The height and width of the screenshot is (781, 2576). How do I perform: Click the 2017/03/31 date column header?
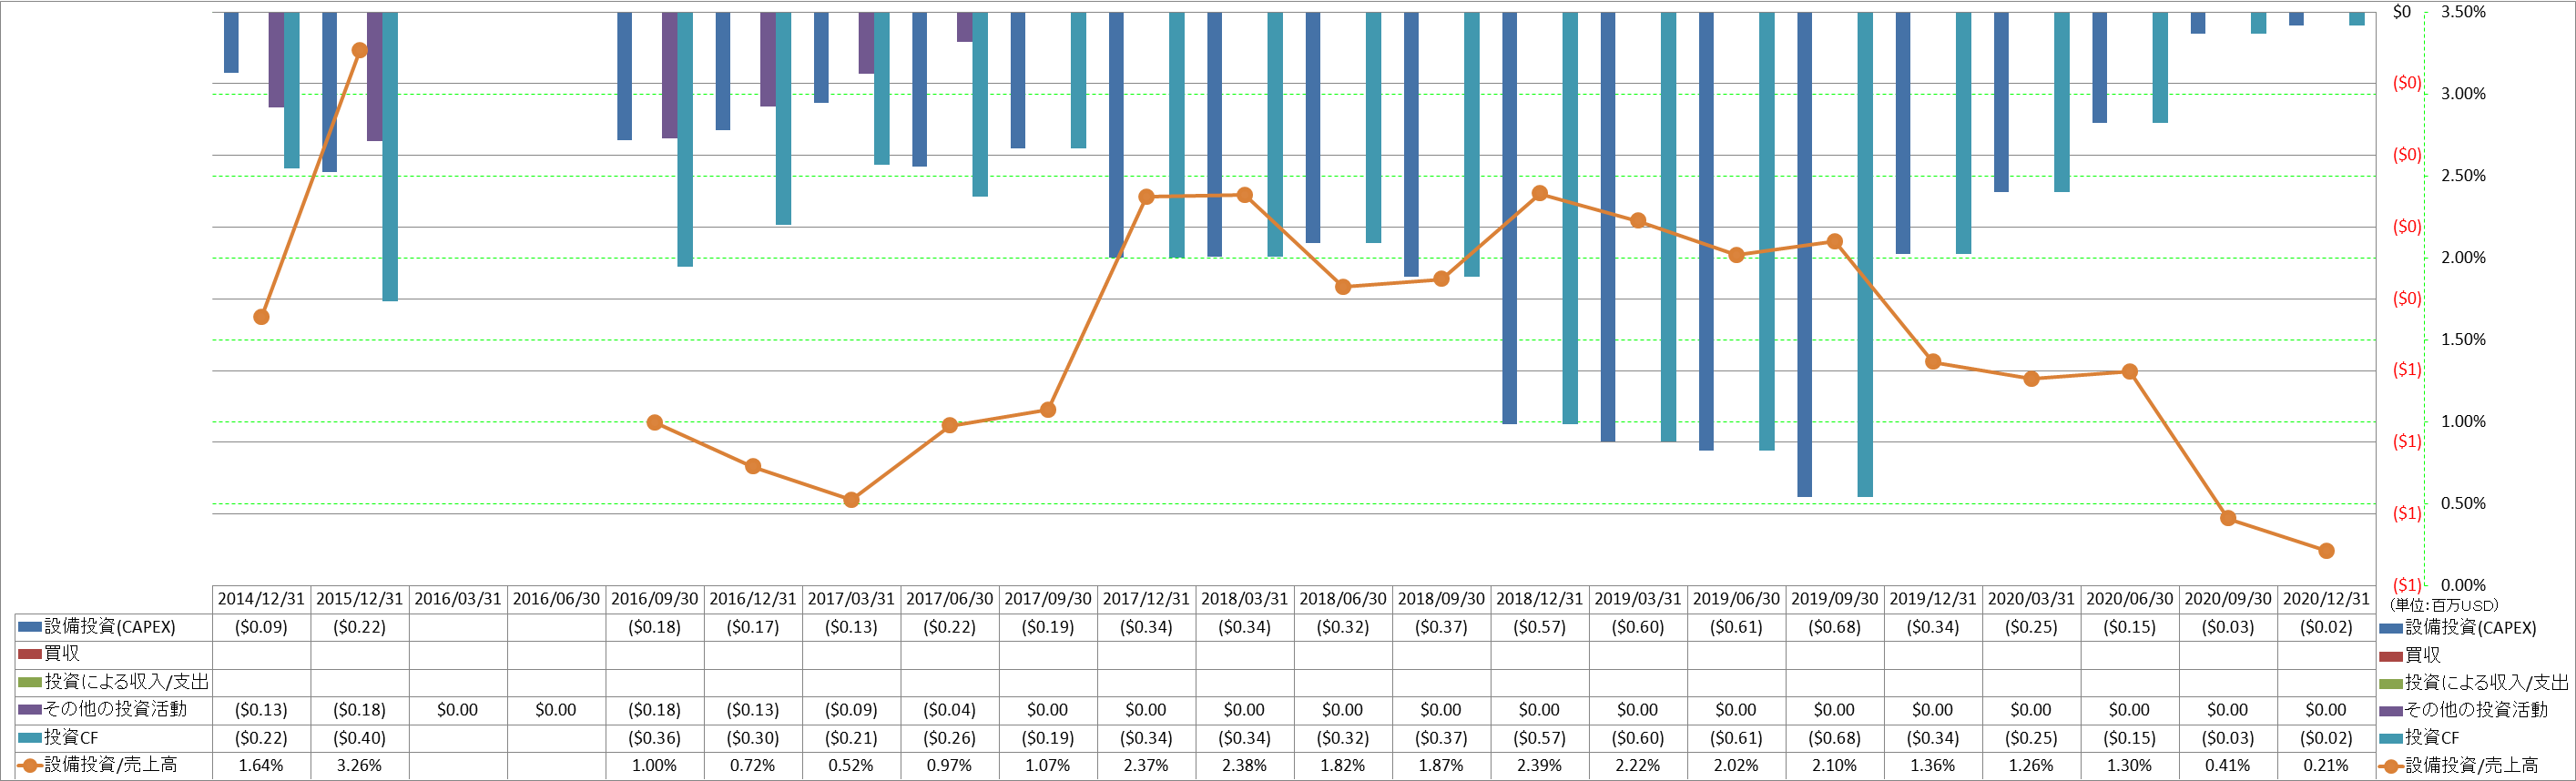click(851, 599)
